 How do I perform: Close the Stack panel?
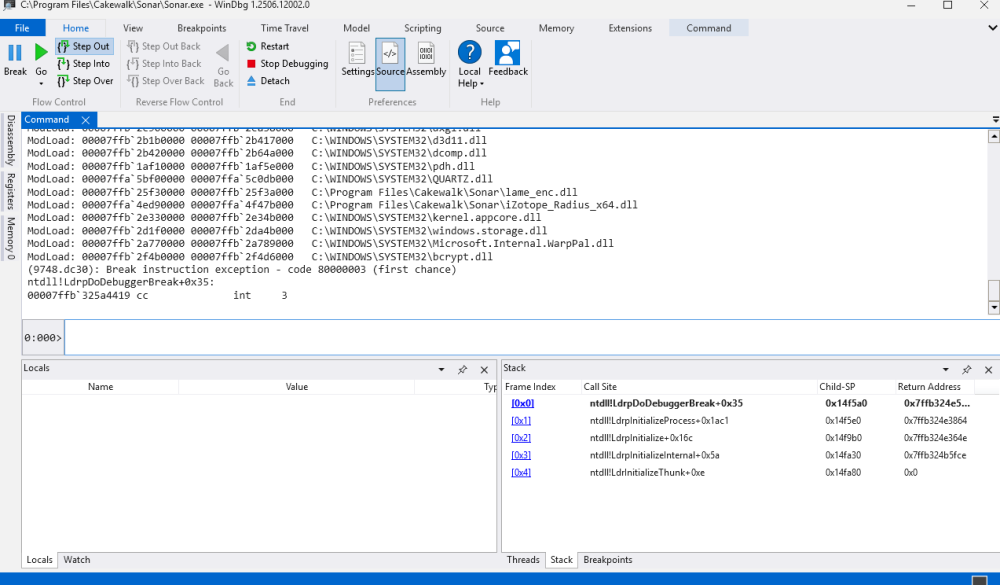click(x=989, y=369)
